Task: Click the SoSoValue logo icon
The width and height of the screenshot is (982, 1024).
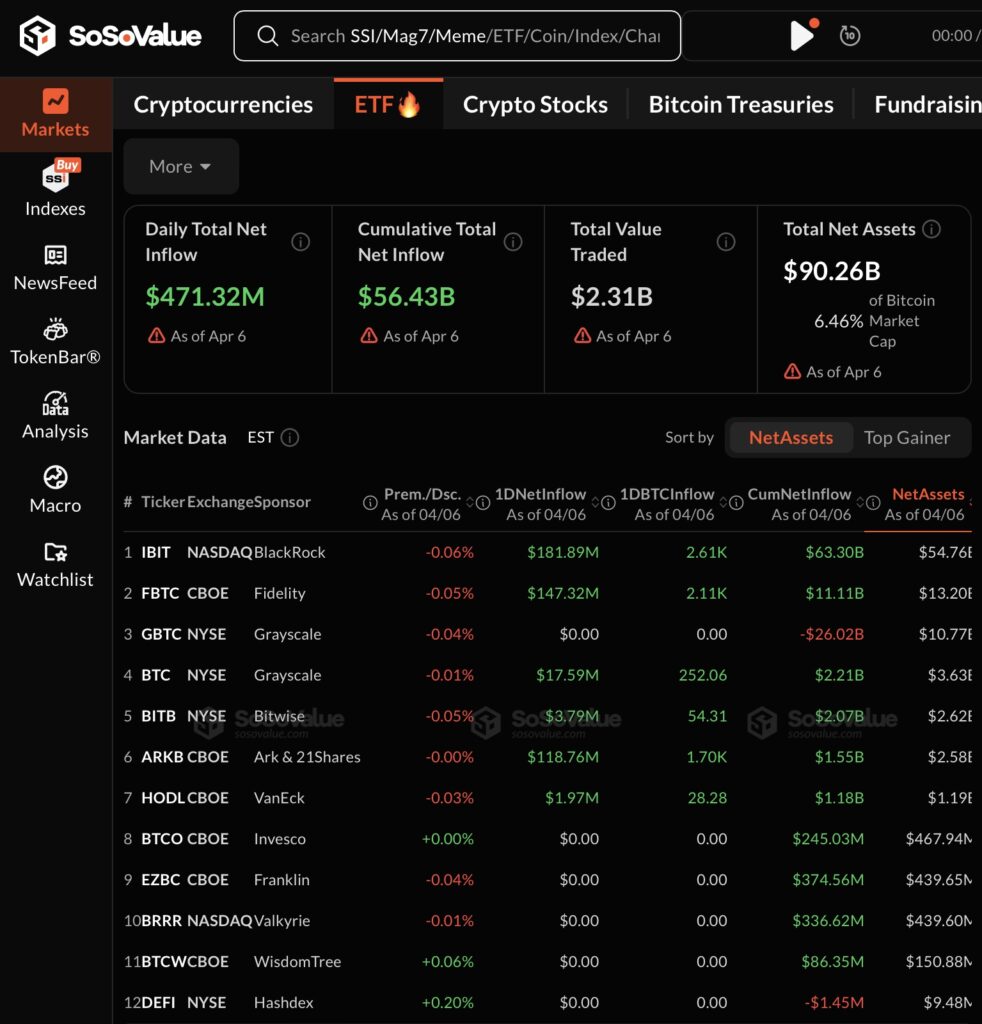Action: point(40,35)
